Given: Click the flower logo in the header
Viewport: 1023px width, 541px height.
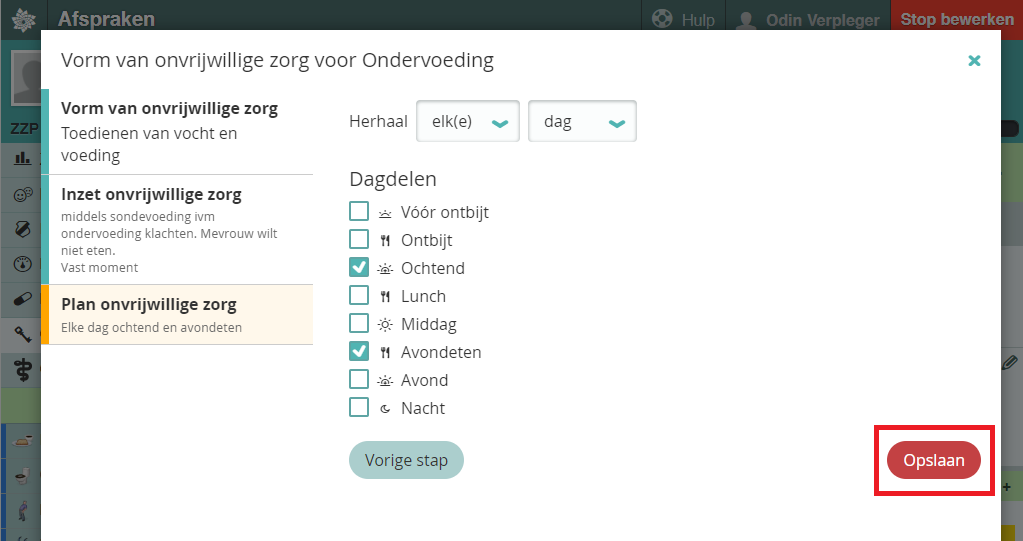Looking at the screenshot, I should coord(22,19).
